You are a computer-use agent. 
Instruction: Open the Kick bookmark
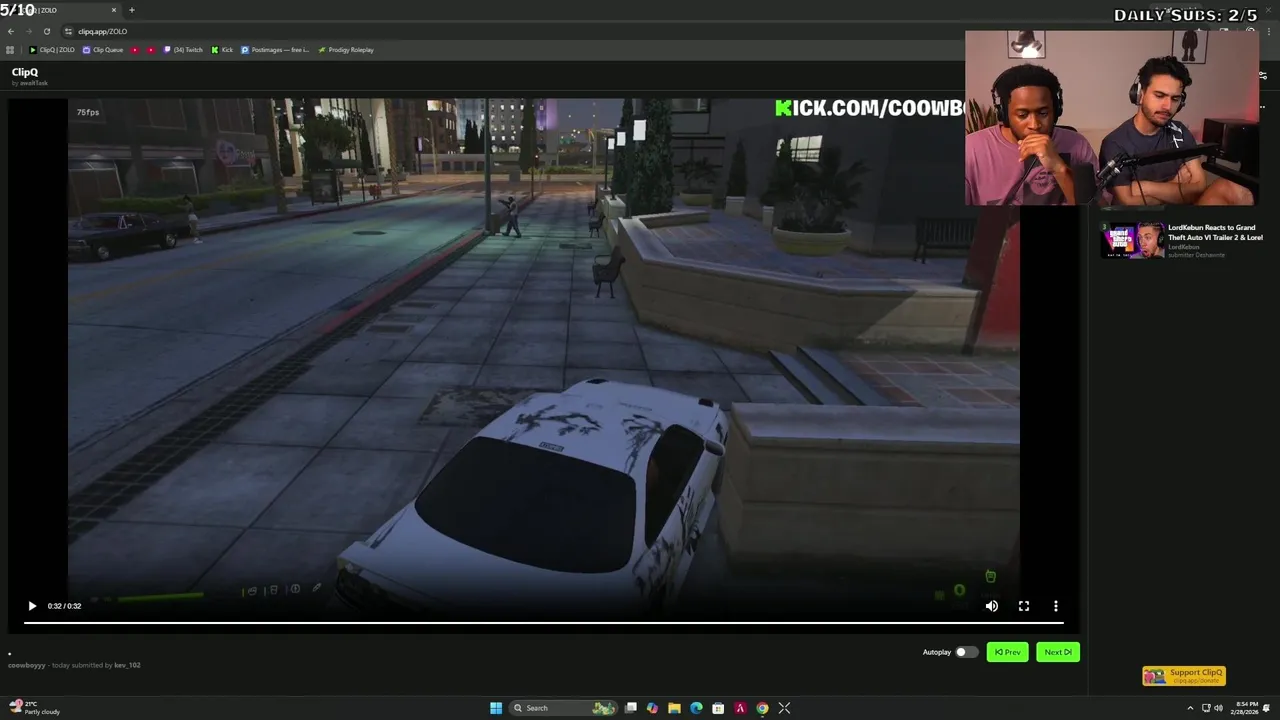(222, 50)
